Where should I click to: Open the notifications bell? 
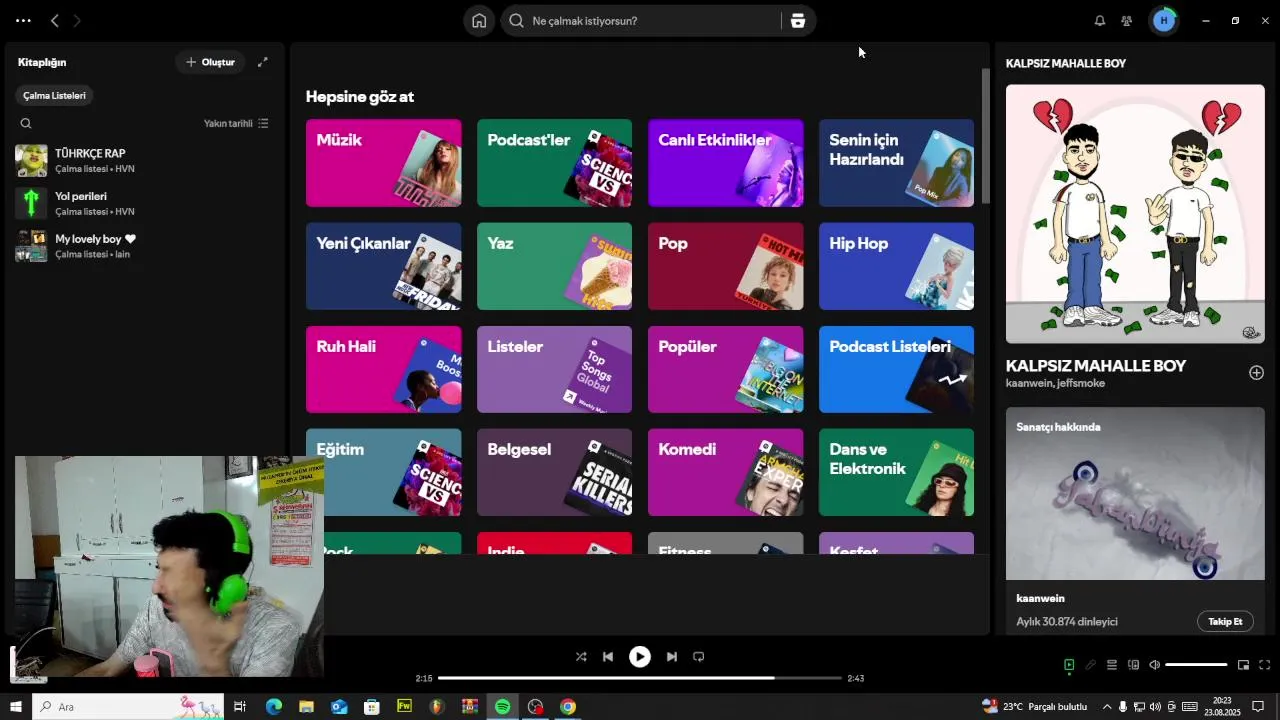point(1100,21)
